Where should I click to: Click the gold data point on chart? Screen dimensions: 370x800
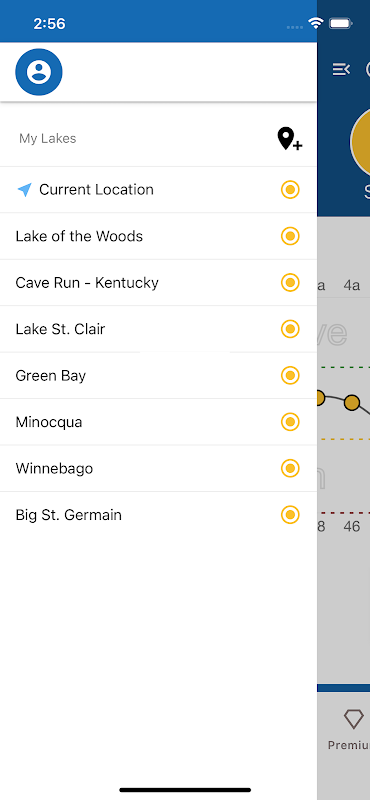click(352, 403)
